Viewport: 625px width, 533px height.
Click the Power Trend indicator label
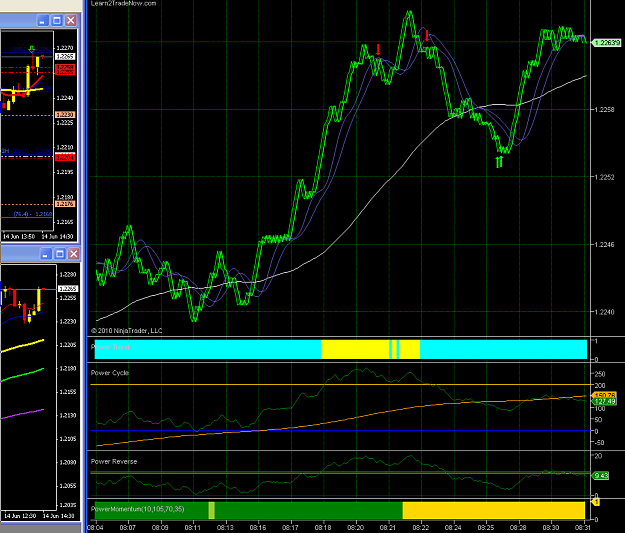pyautogui.click(x=110, y=347)
